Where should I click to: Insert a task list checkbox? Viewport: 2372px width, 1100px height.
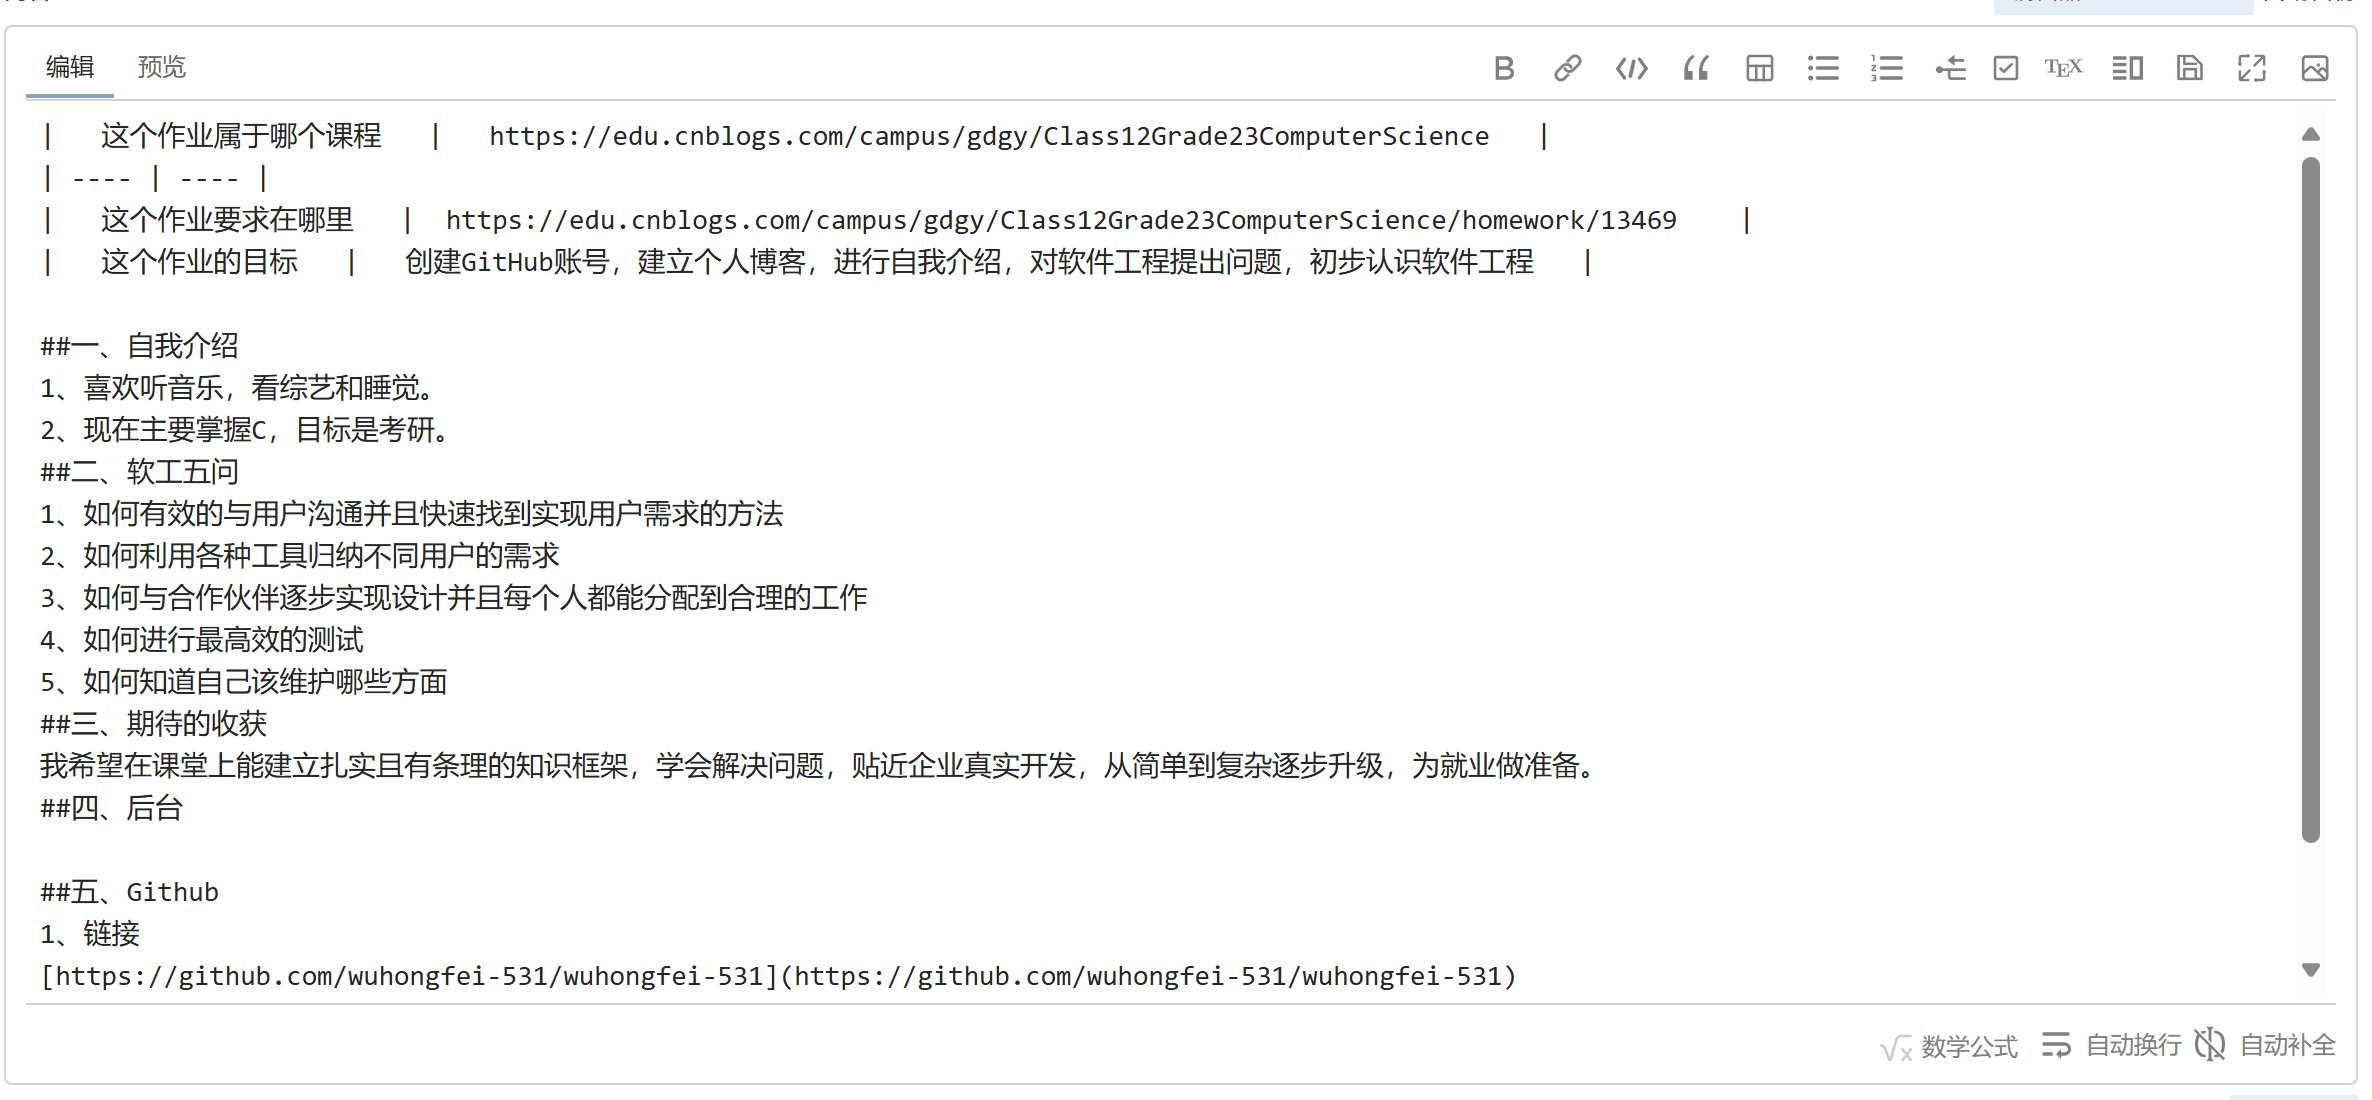click(2005, 68)
